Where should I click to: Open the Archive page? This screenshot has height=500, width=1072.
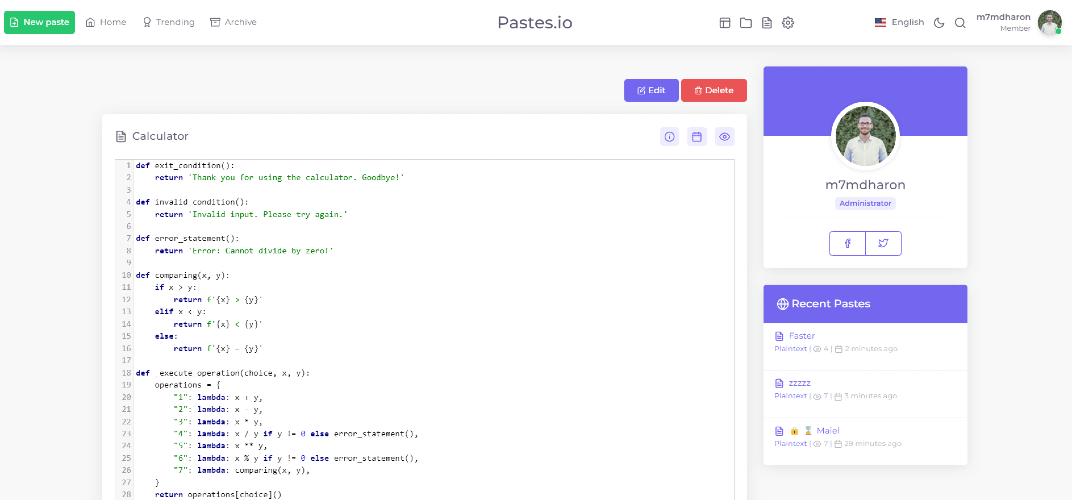[233, 23]
